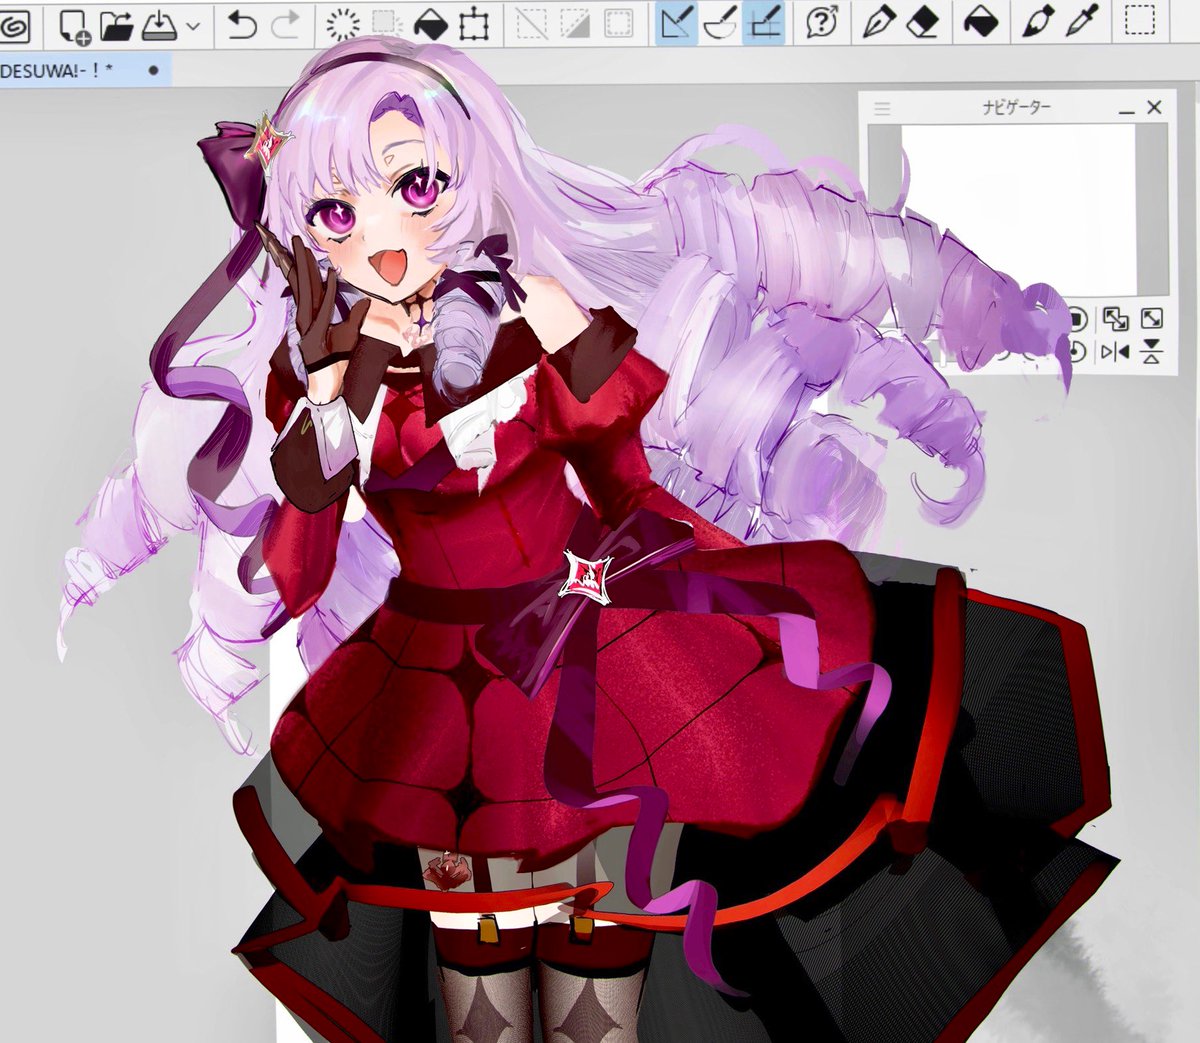Viewport: 1200px width, 1043px height.
Task: Click the Deselect icon
Action: [531, 25]
